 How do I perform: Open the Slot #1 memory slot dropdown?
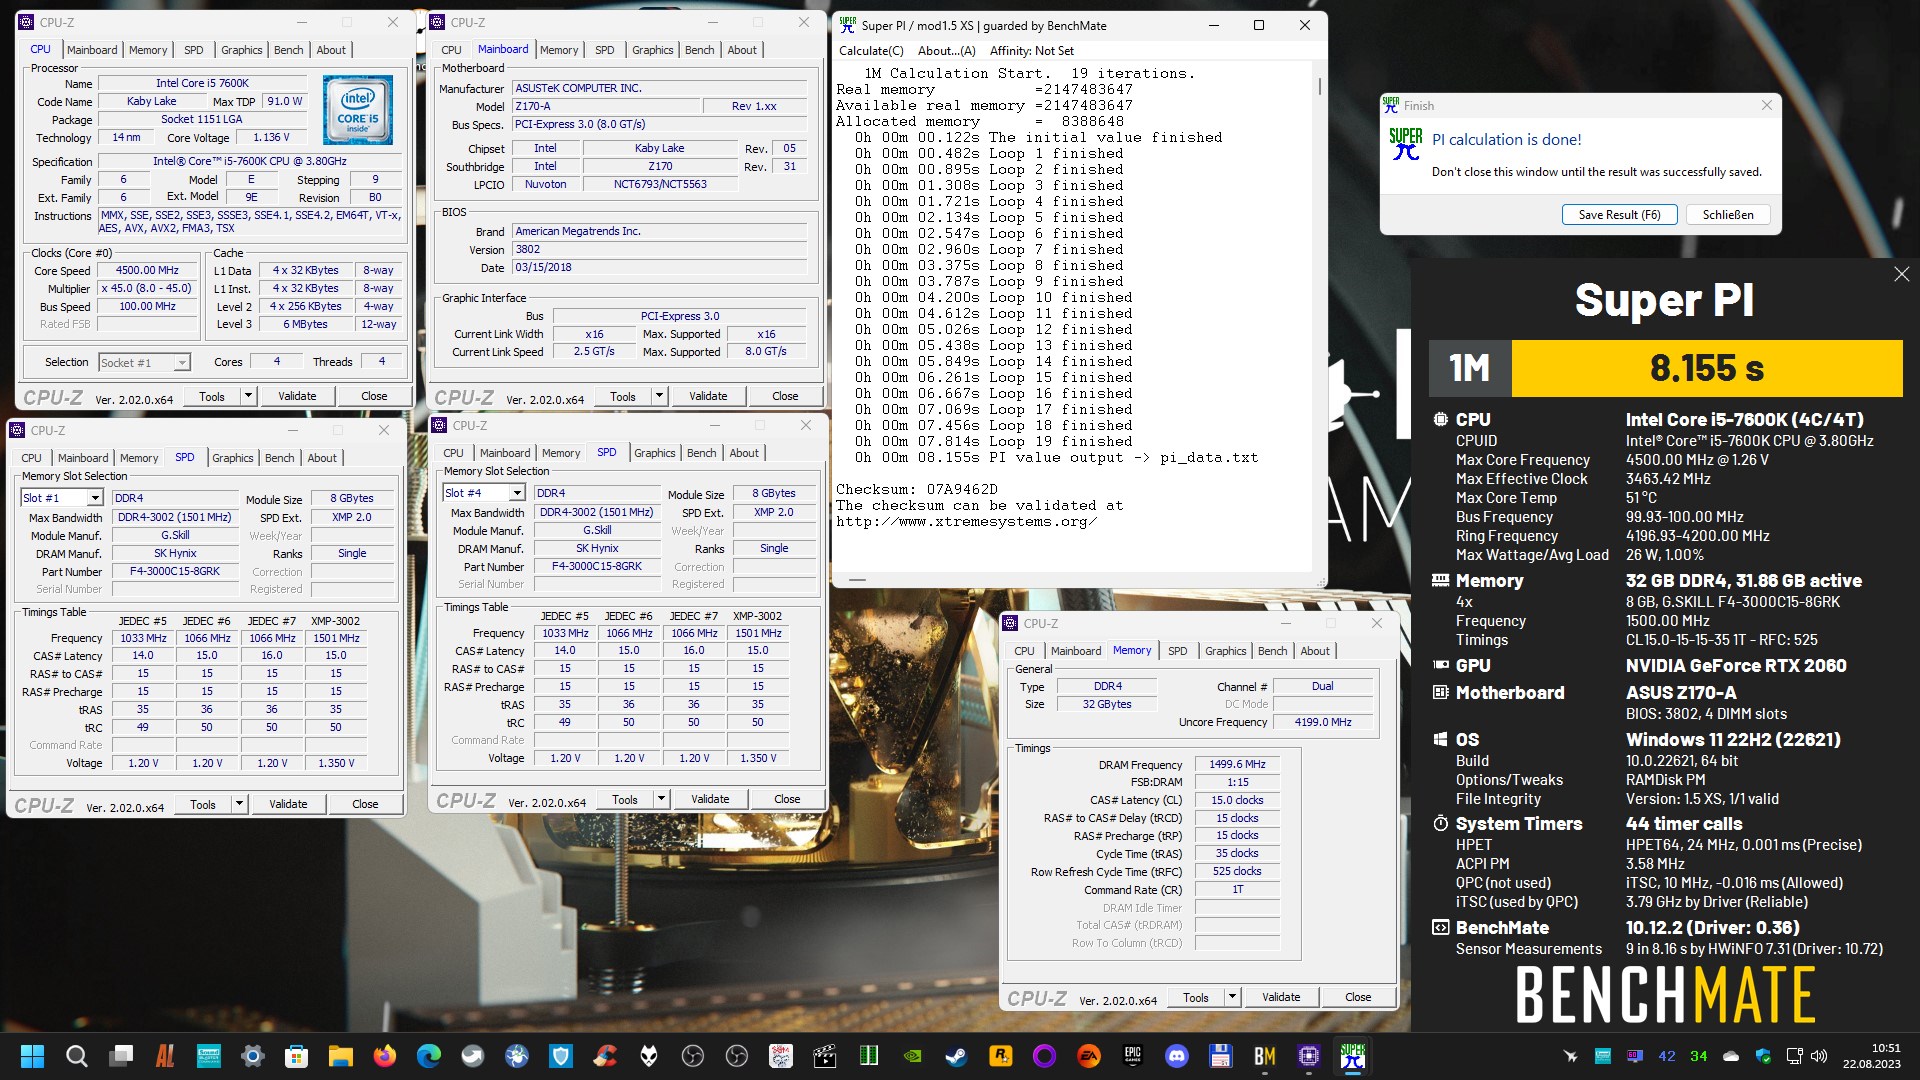tap(95, 498)
